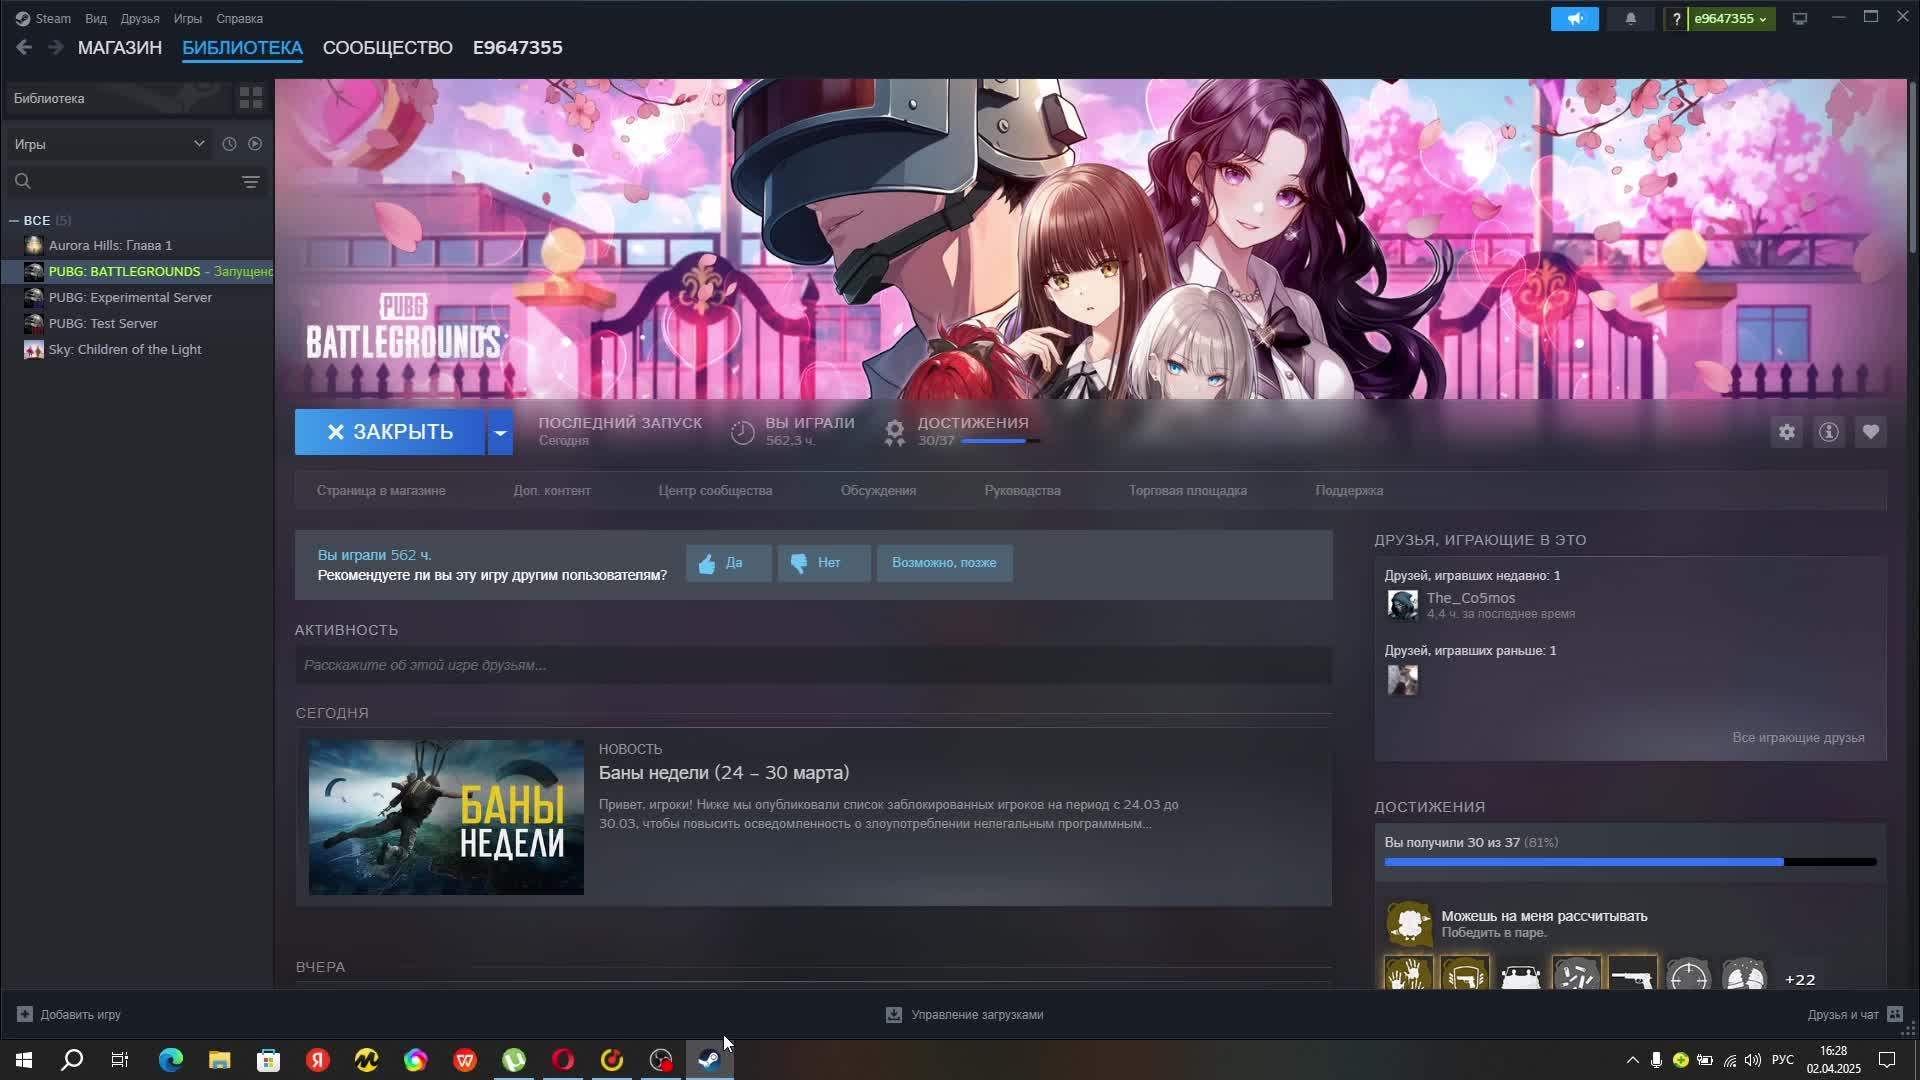The image size is (1920, 1080).
Task: Go back with the left arrow
Action: (x=24, y=47)
